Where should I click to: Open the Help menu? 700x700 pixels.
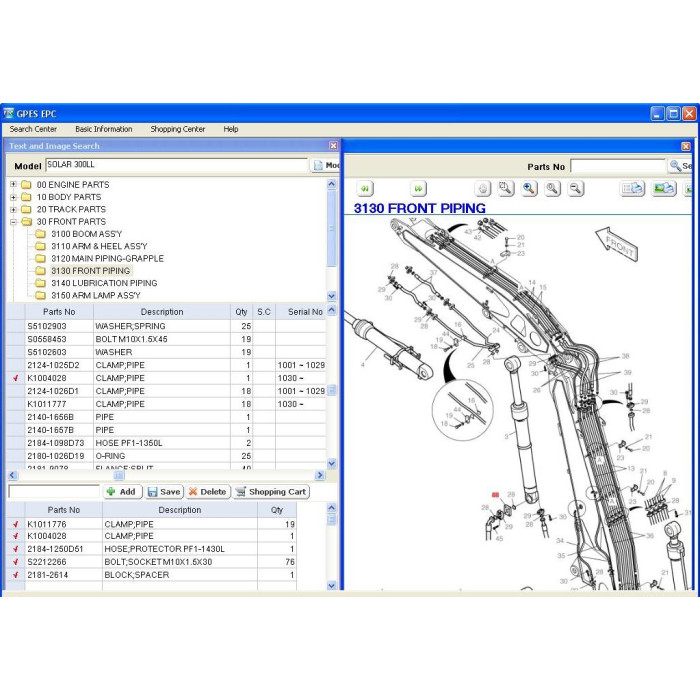point(231,129)
